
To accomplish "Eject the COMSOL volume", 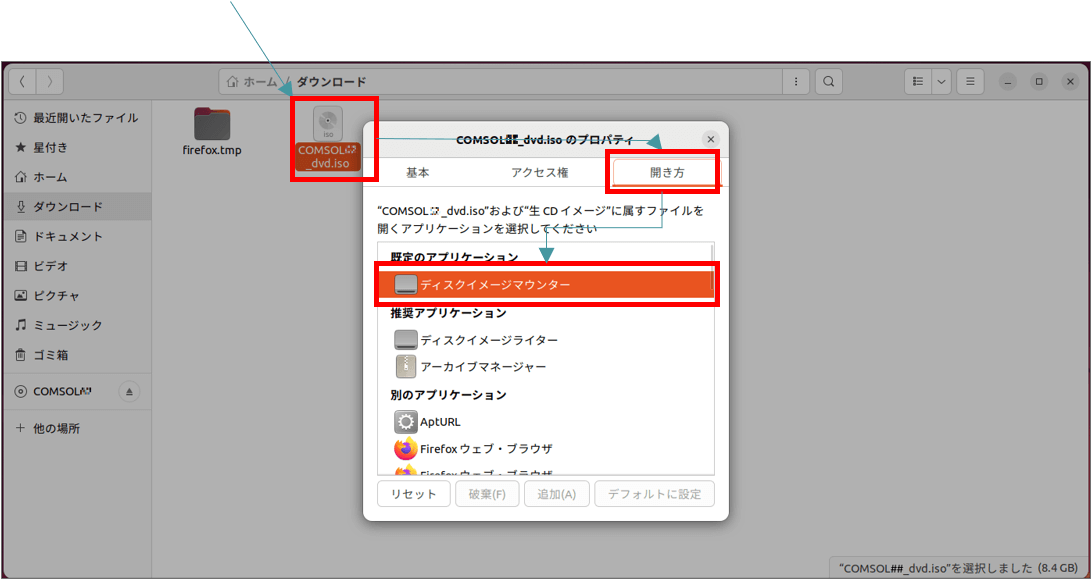I will pos(129,392).
